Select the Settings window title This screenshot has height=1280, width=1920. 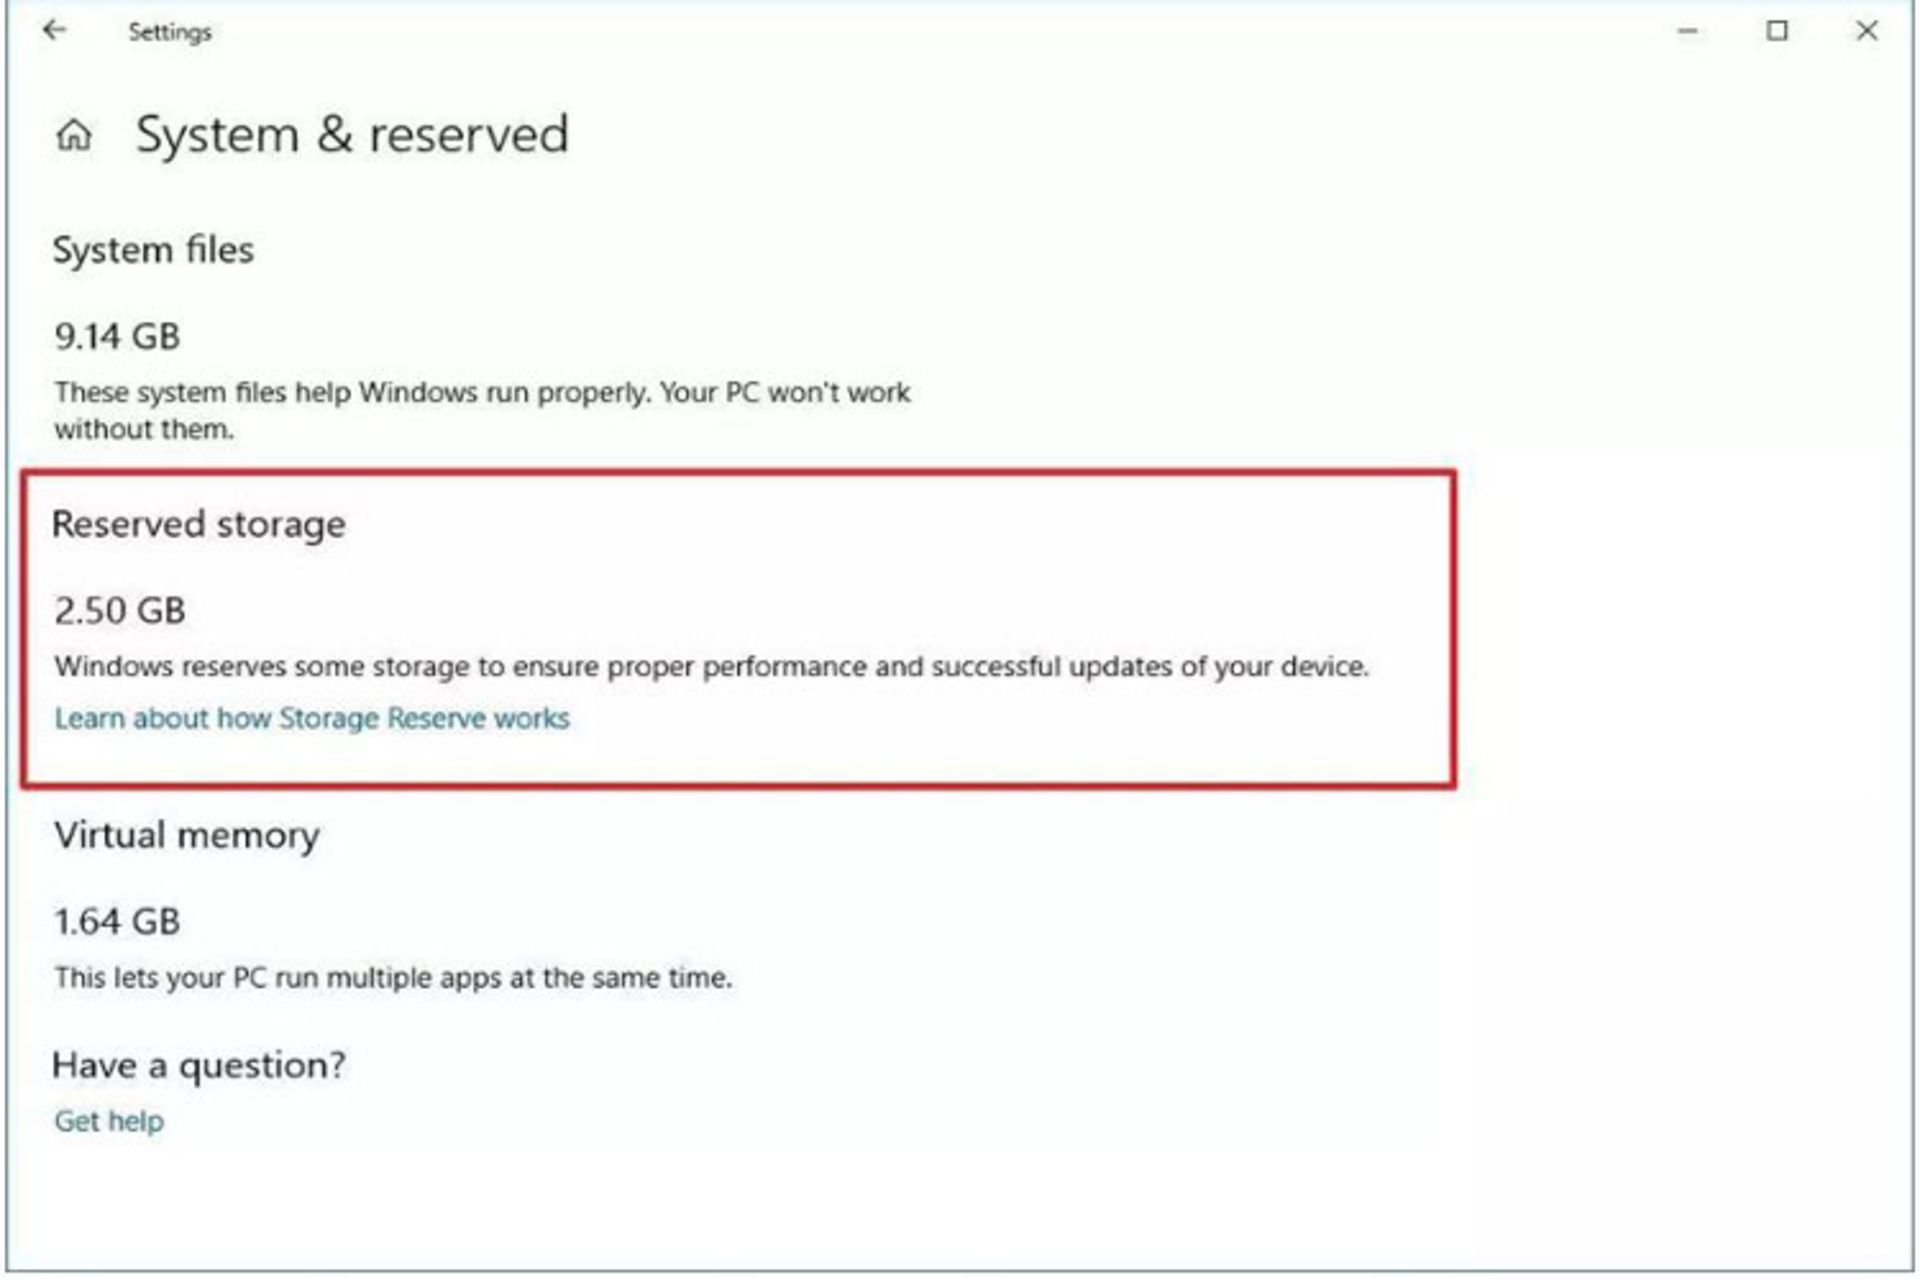[x=170, y=32]
